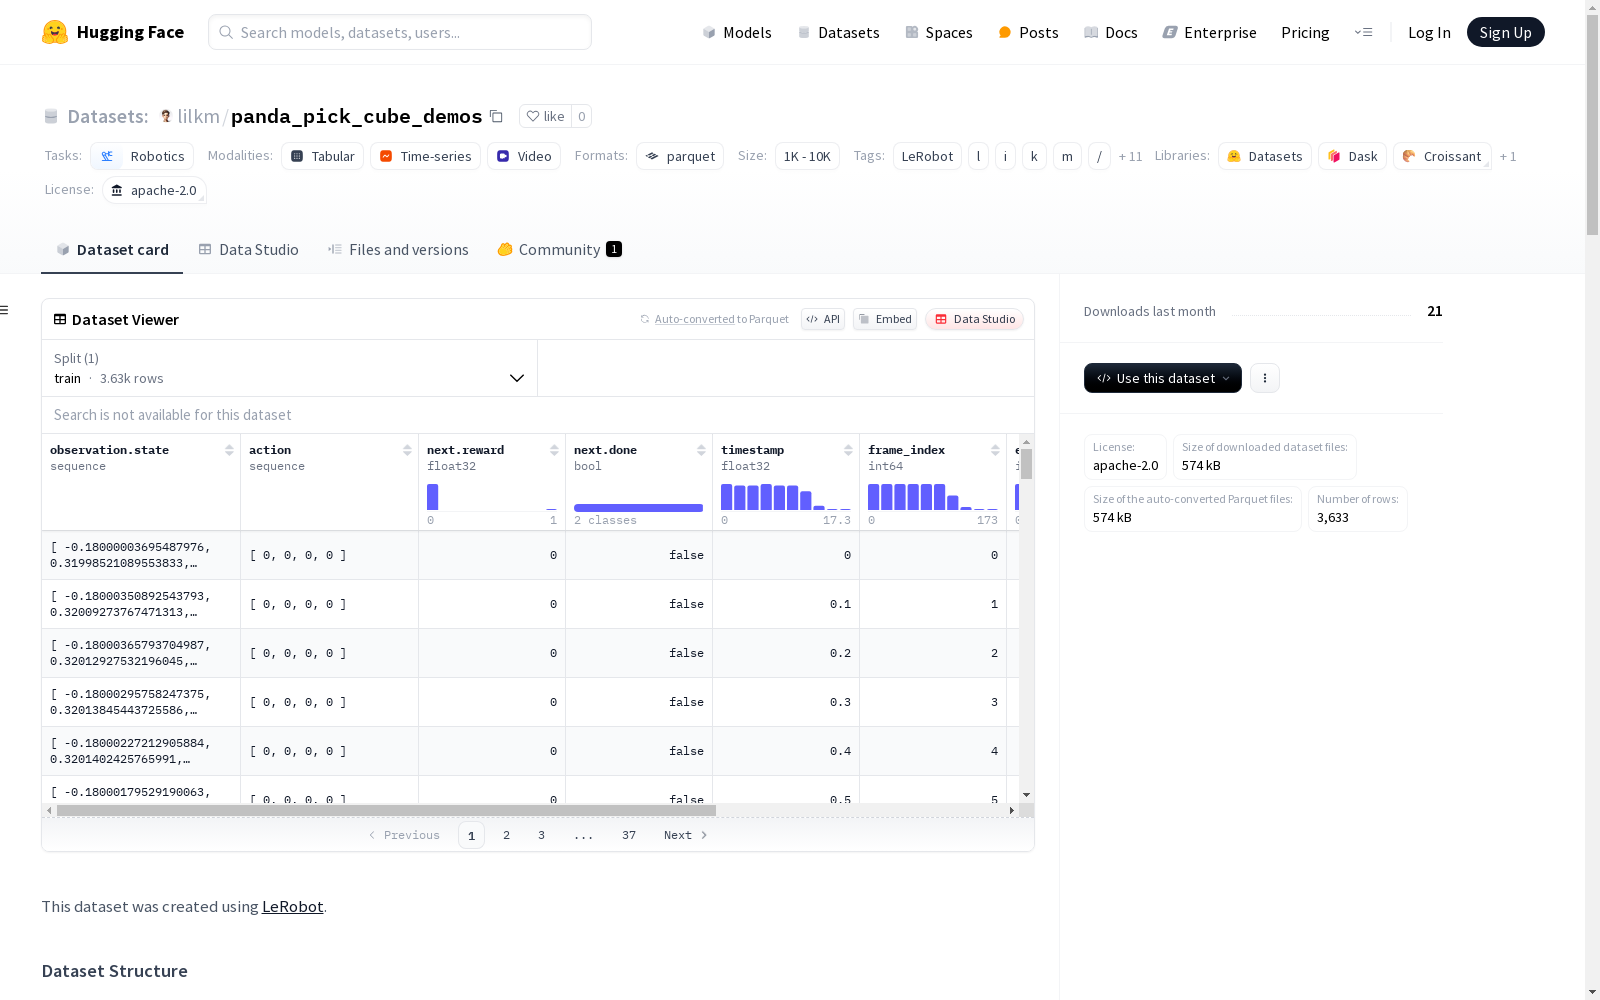Click the next.done class distribution bar
The width and height of the screenshot is (1600, 1000).
click(x=638, y=508)
